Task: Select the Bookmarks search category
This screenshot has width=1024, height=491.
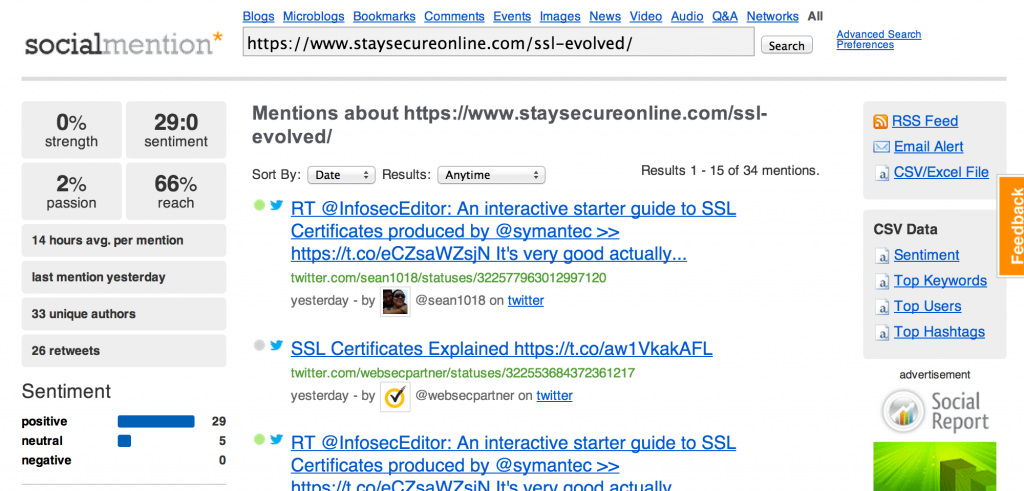Action: tap(384, 16)
